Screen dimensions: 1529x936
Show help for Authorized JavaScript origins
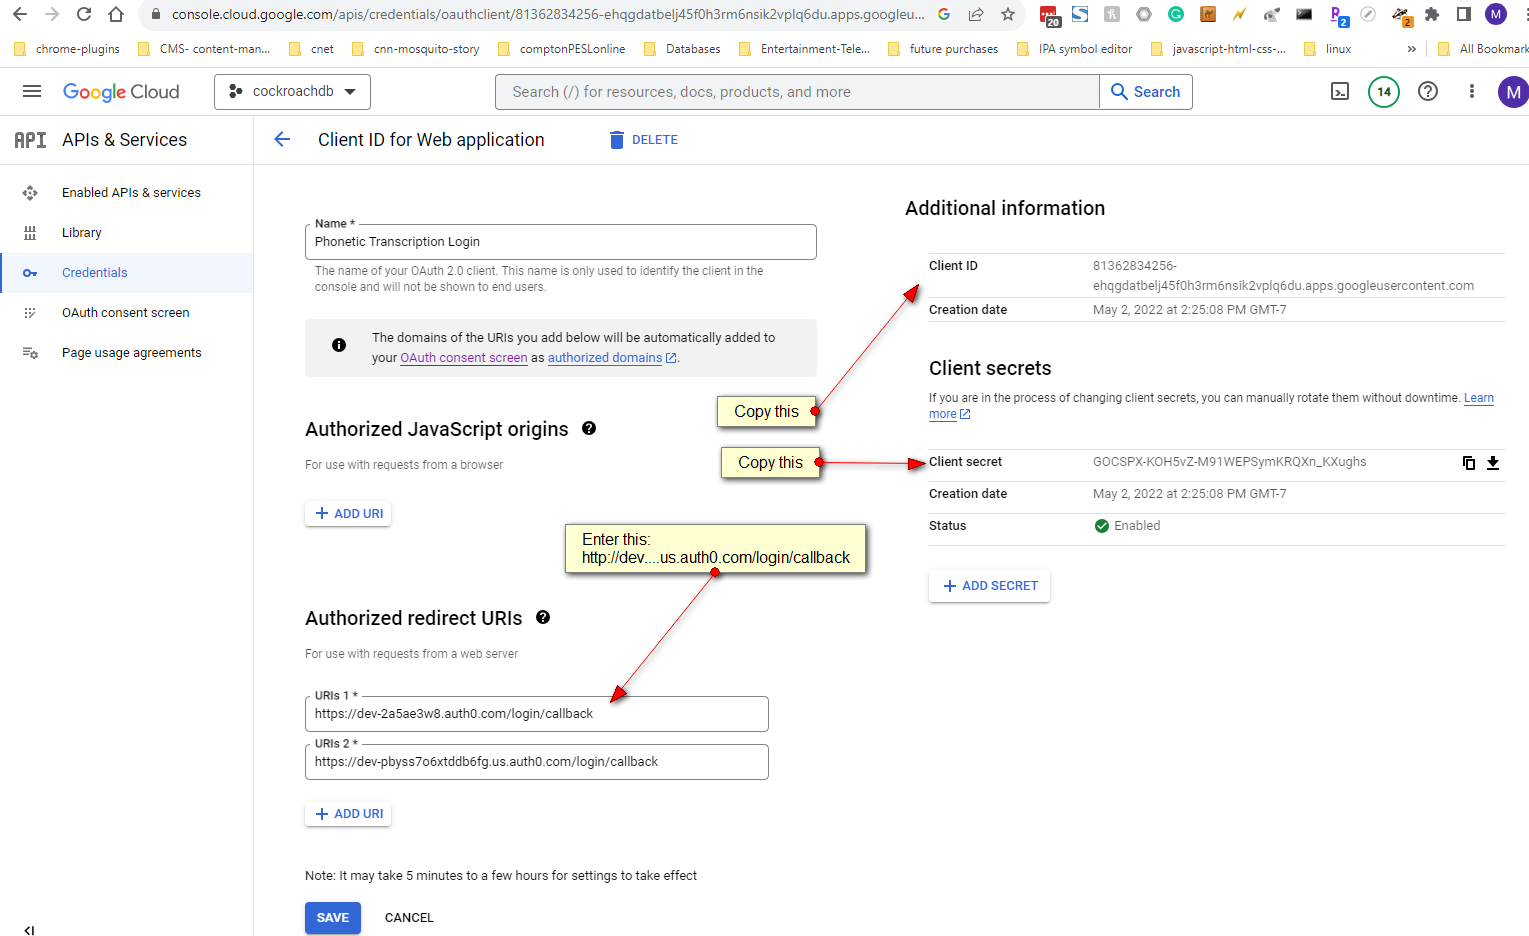(589, 428)
